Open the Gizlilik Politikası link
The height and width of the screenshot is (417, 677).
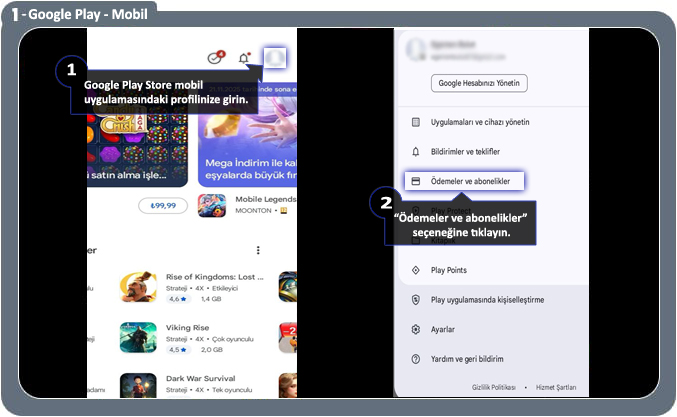[x=494, y=387]
